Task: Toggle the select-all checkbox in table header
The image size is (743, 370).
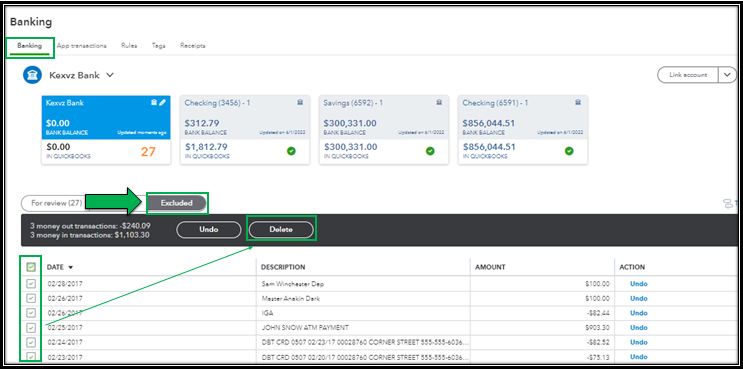Action: [x=31, y=267]
